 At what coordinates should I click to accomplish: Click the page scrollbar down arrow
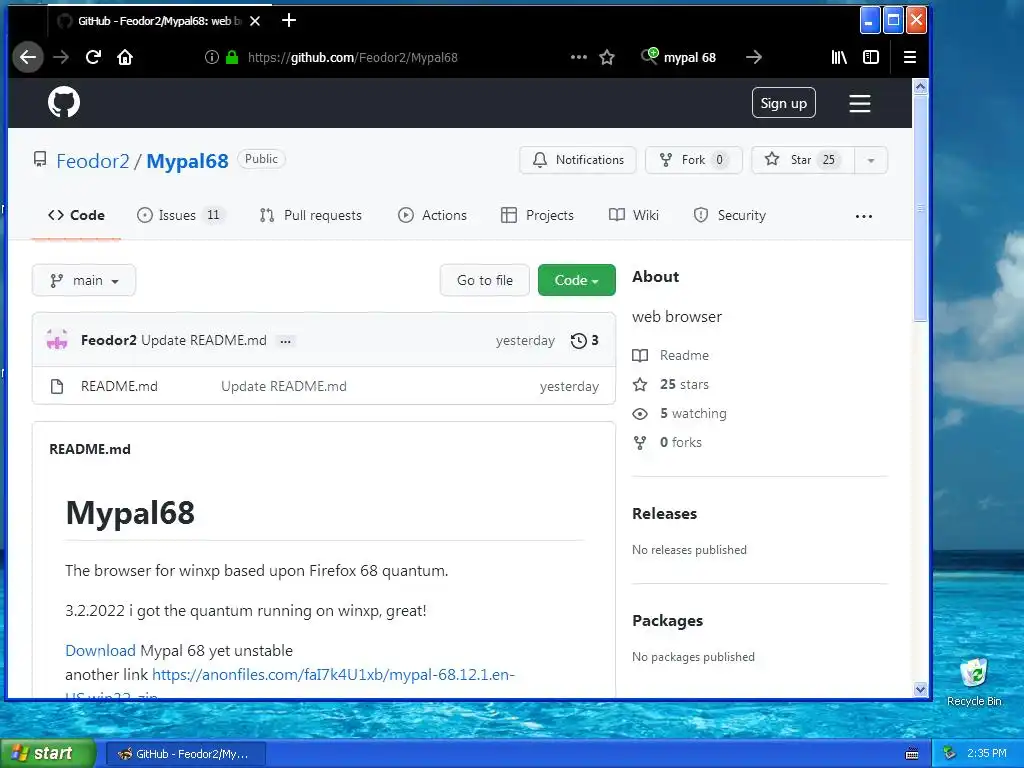(x=920, y=689)
